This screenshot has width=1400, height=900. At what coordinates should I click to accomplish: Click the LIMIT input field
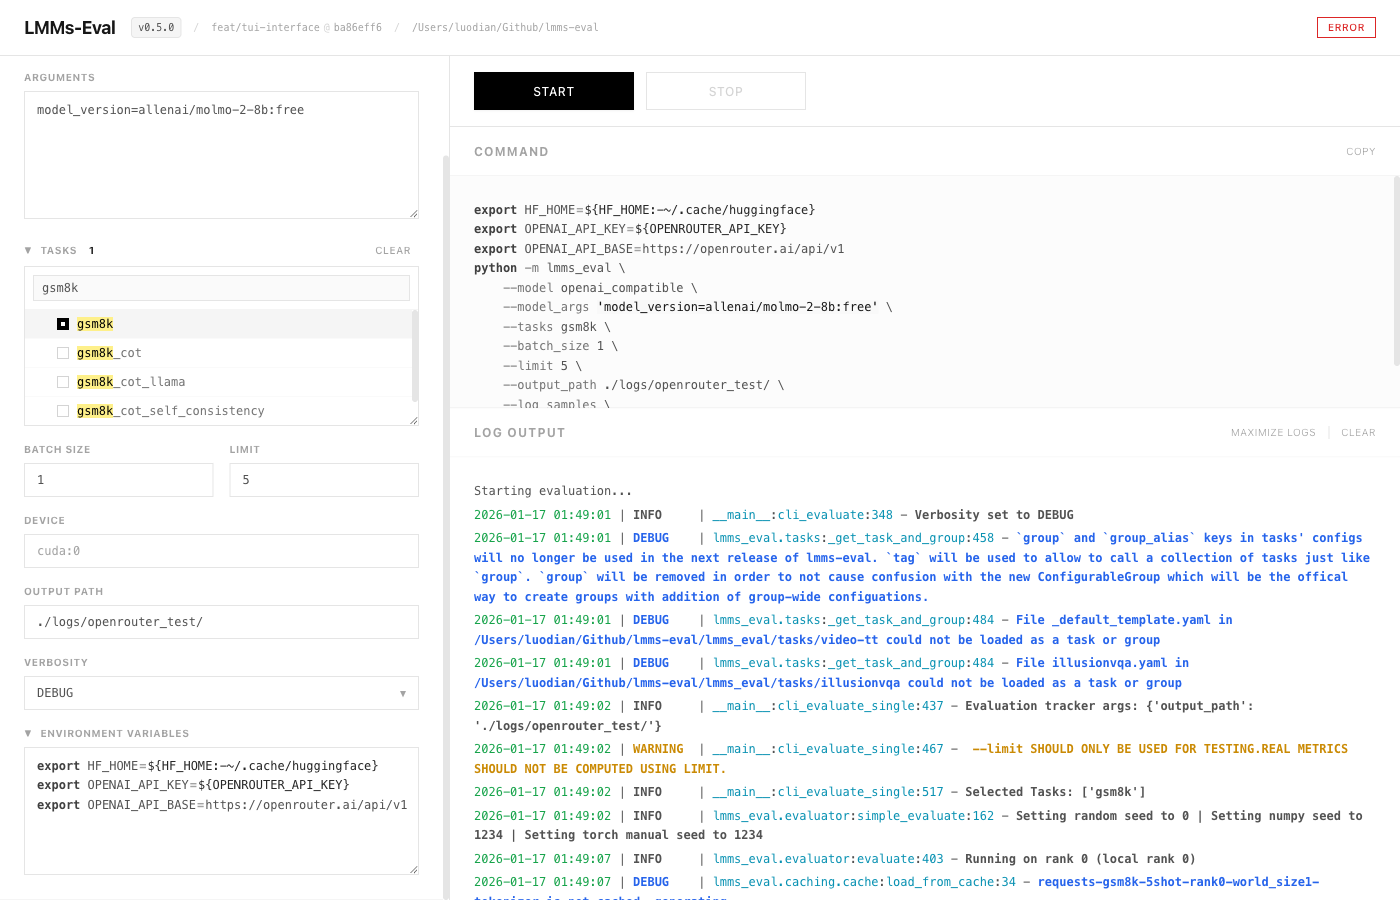pos(324,480)
